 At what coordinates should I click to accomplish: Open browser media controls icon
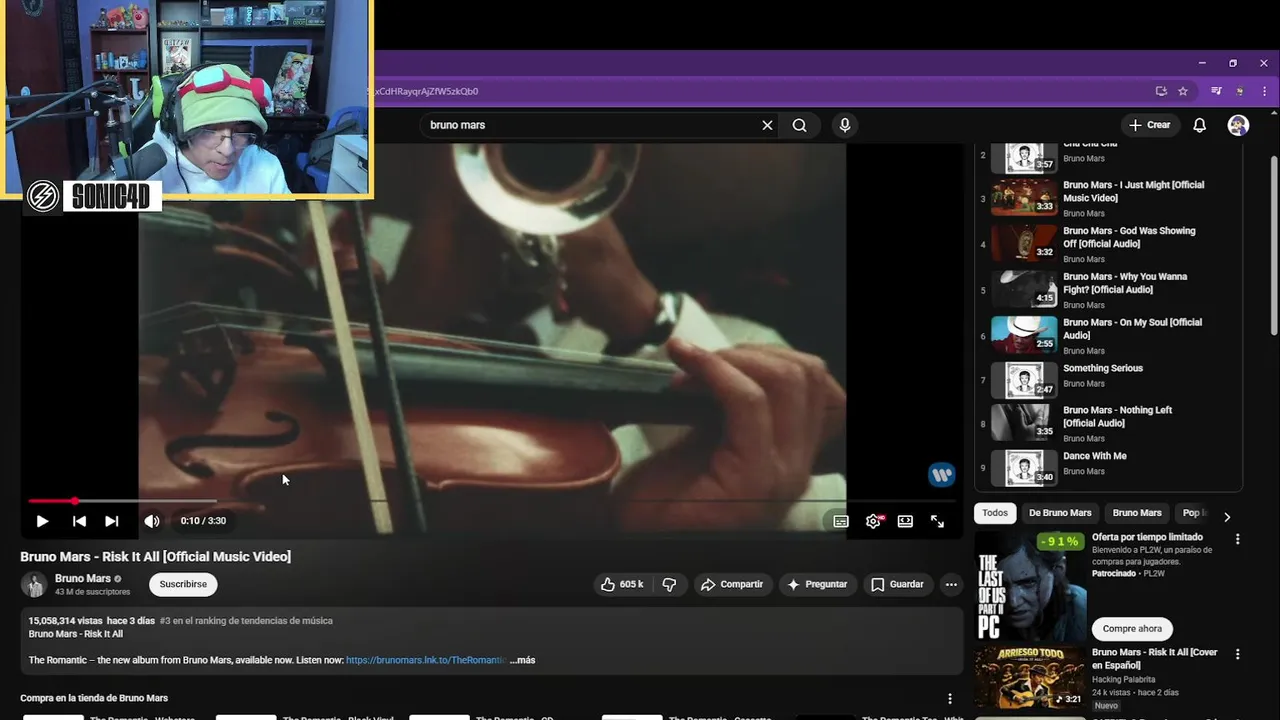click(1216, 91)
